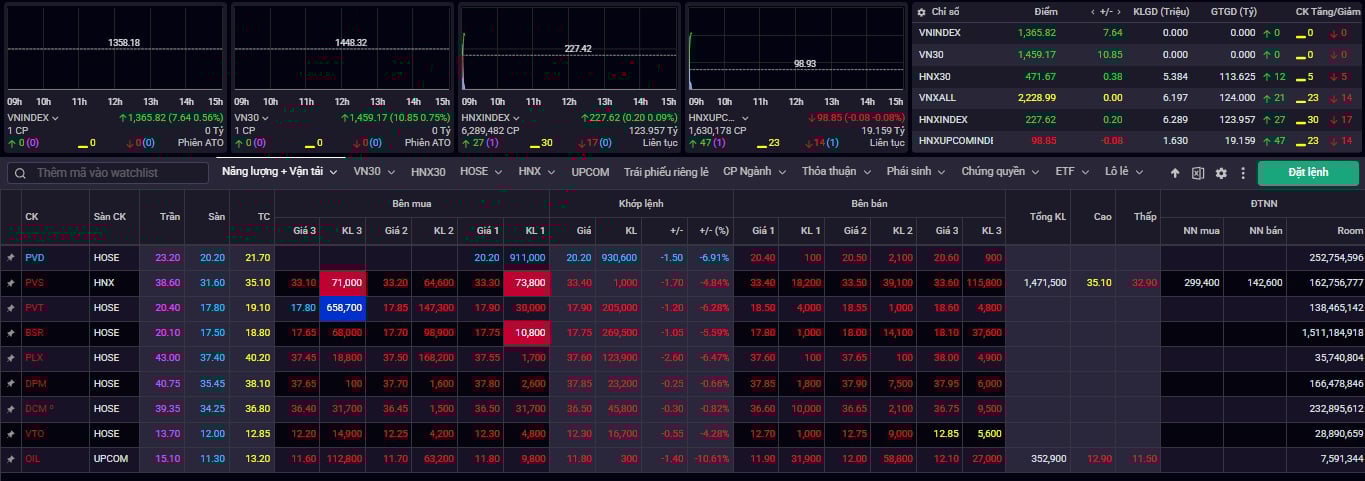Image resolution: width=1365 pixels, height=481 pixels.
Task: Open price board settings gear icon
Action: click(1221, 173)
